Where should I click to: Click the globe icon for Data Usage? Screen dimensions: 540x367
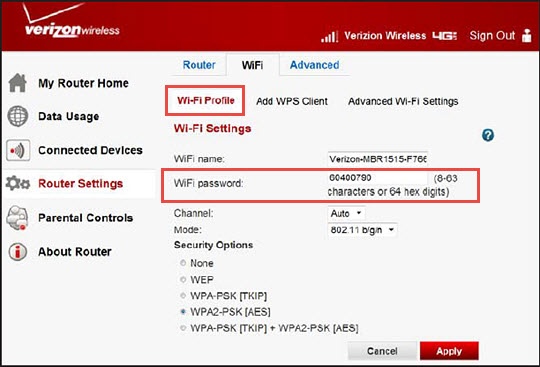pos(18,116)
